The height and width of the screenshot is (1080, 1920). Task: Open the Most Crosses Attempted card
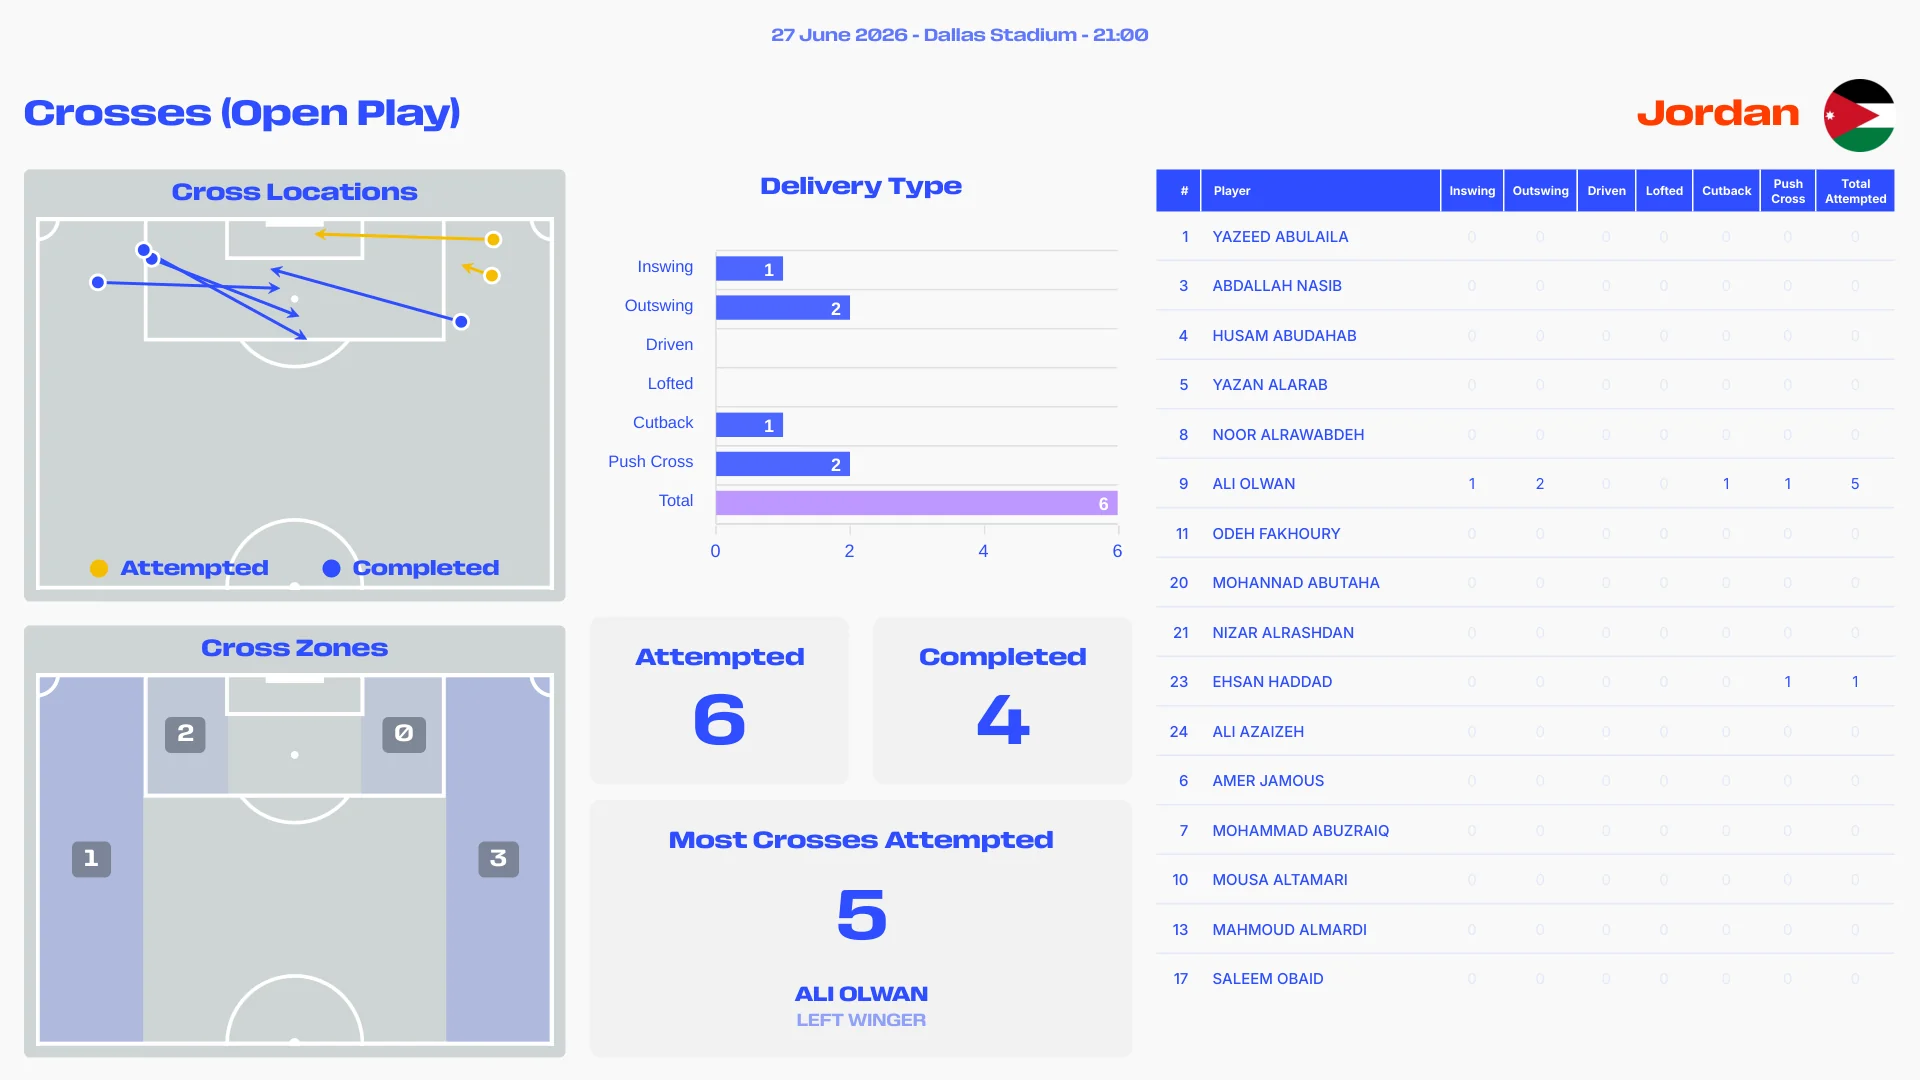pos(861,928)
